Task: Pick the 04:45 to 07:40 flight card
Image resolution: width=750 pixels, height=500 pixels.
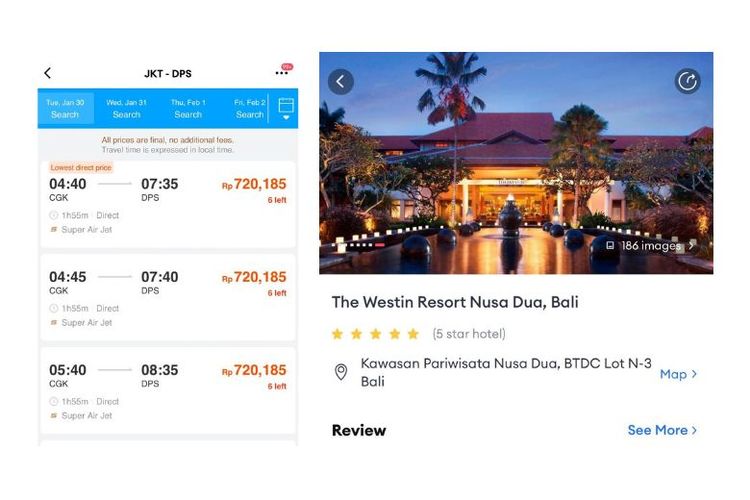Action: tap(167, 297)
